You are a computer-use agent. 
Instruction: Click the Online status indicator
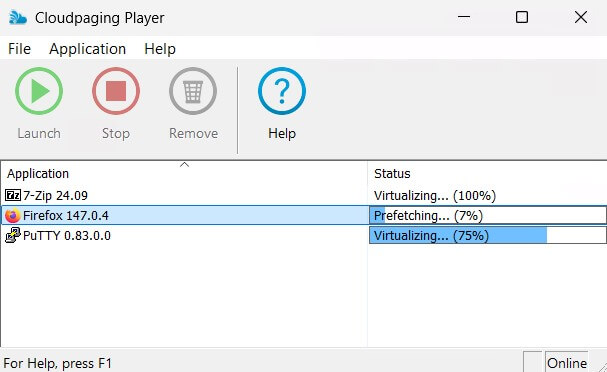[x=567, y=363]
